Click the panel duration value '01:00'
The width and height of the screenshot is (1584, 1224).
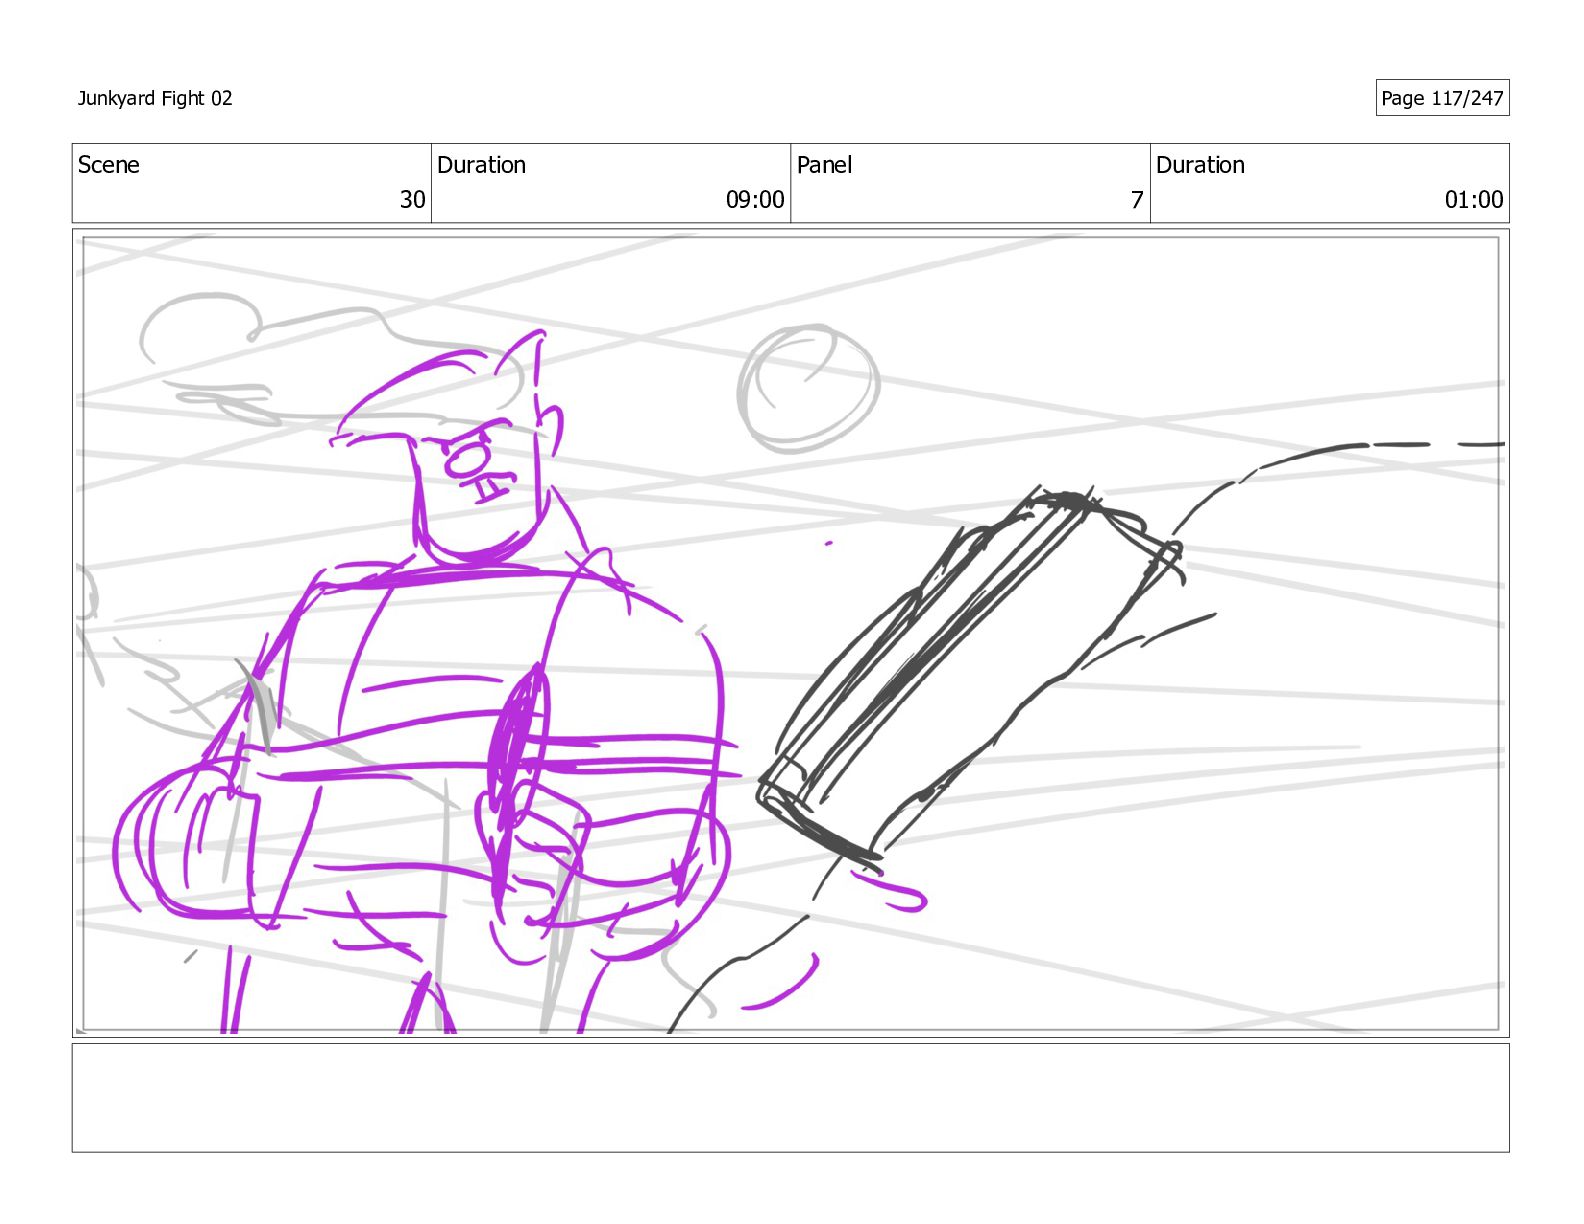click(x=1473, y=200)
